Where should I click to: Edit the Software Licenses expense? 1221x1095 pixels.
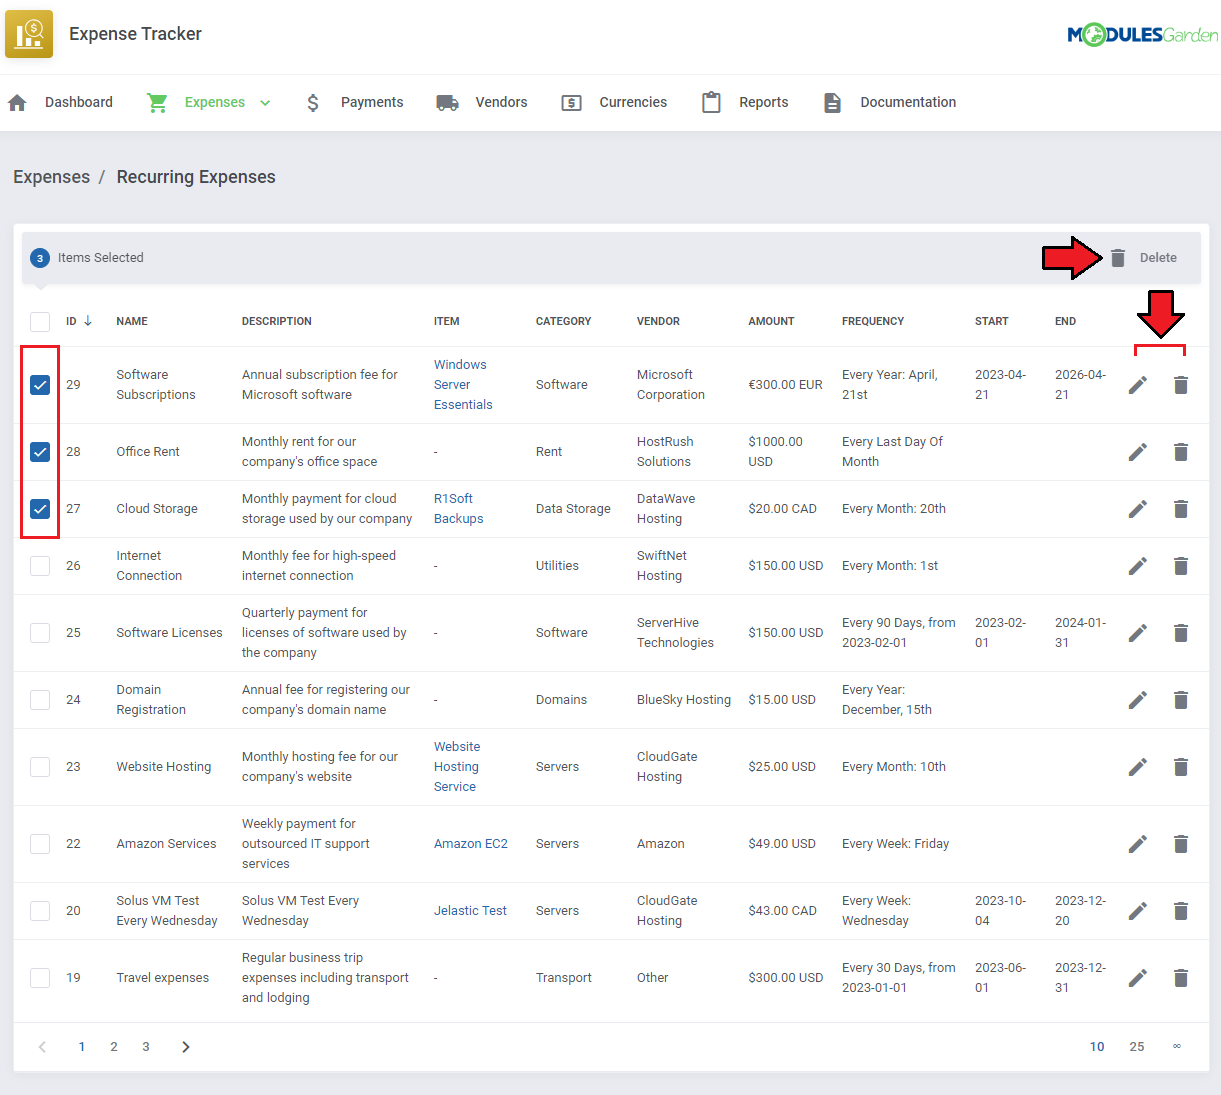1138,633
